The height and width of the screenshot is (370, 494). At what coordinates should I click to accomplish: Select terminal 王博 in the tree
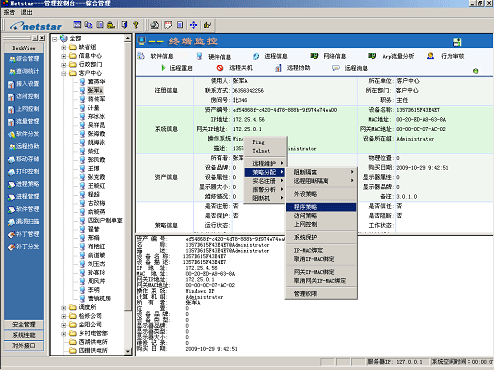coord(93,168)
